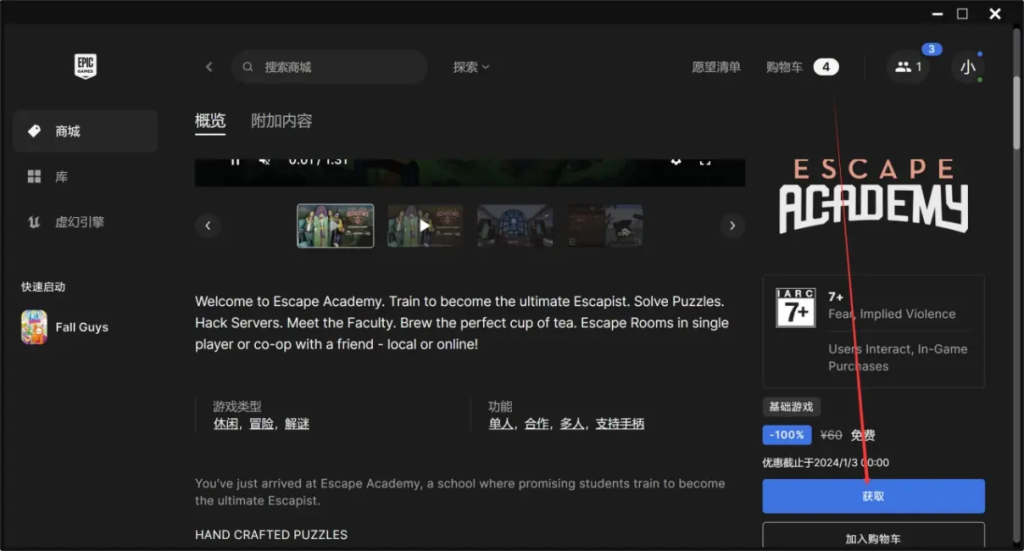Select the first highlighted trailer thumbnail

pos(335,225)
